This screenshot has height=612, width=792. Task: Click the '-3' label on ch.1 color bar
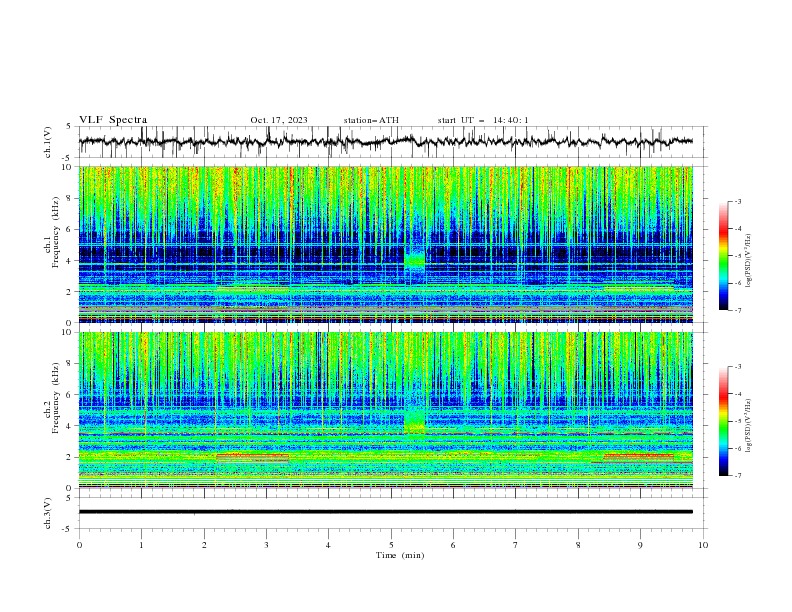tap(737, 201)
